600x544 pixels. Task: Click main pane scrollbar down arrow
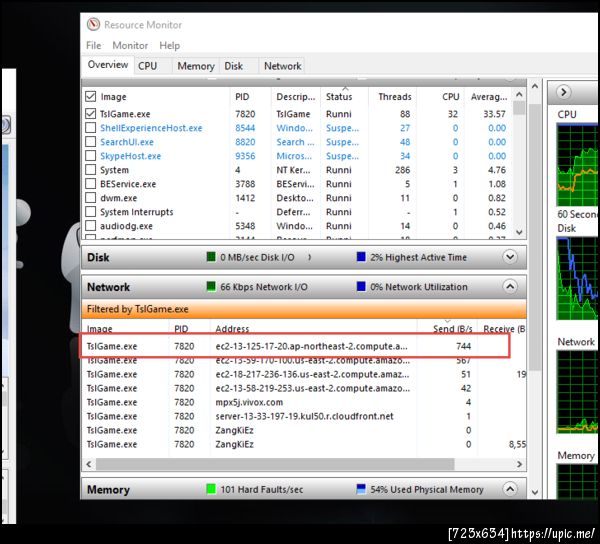point(535,492)
